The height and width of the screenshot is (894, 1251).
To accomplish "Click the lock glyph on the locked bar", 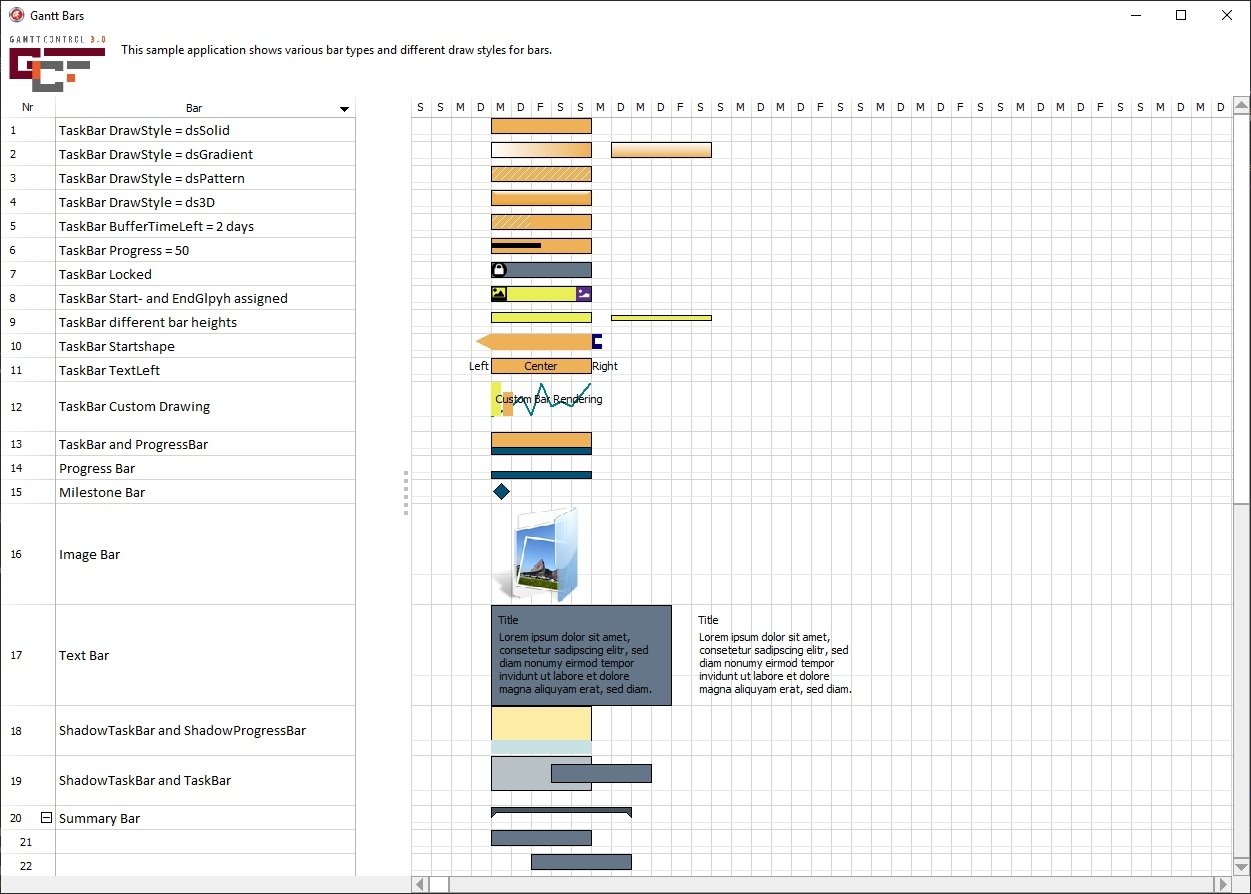I will [x=499, y=270].
